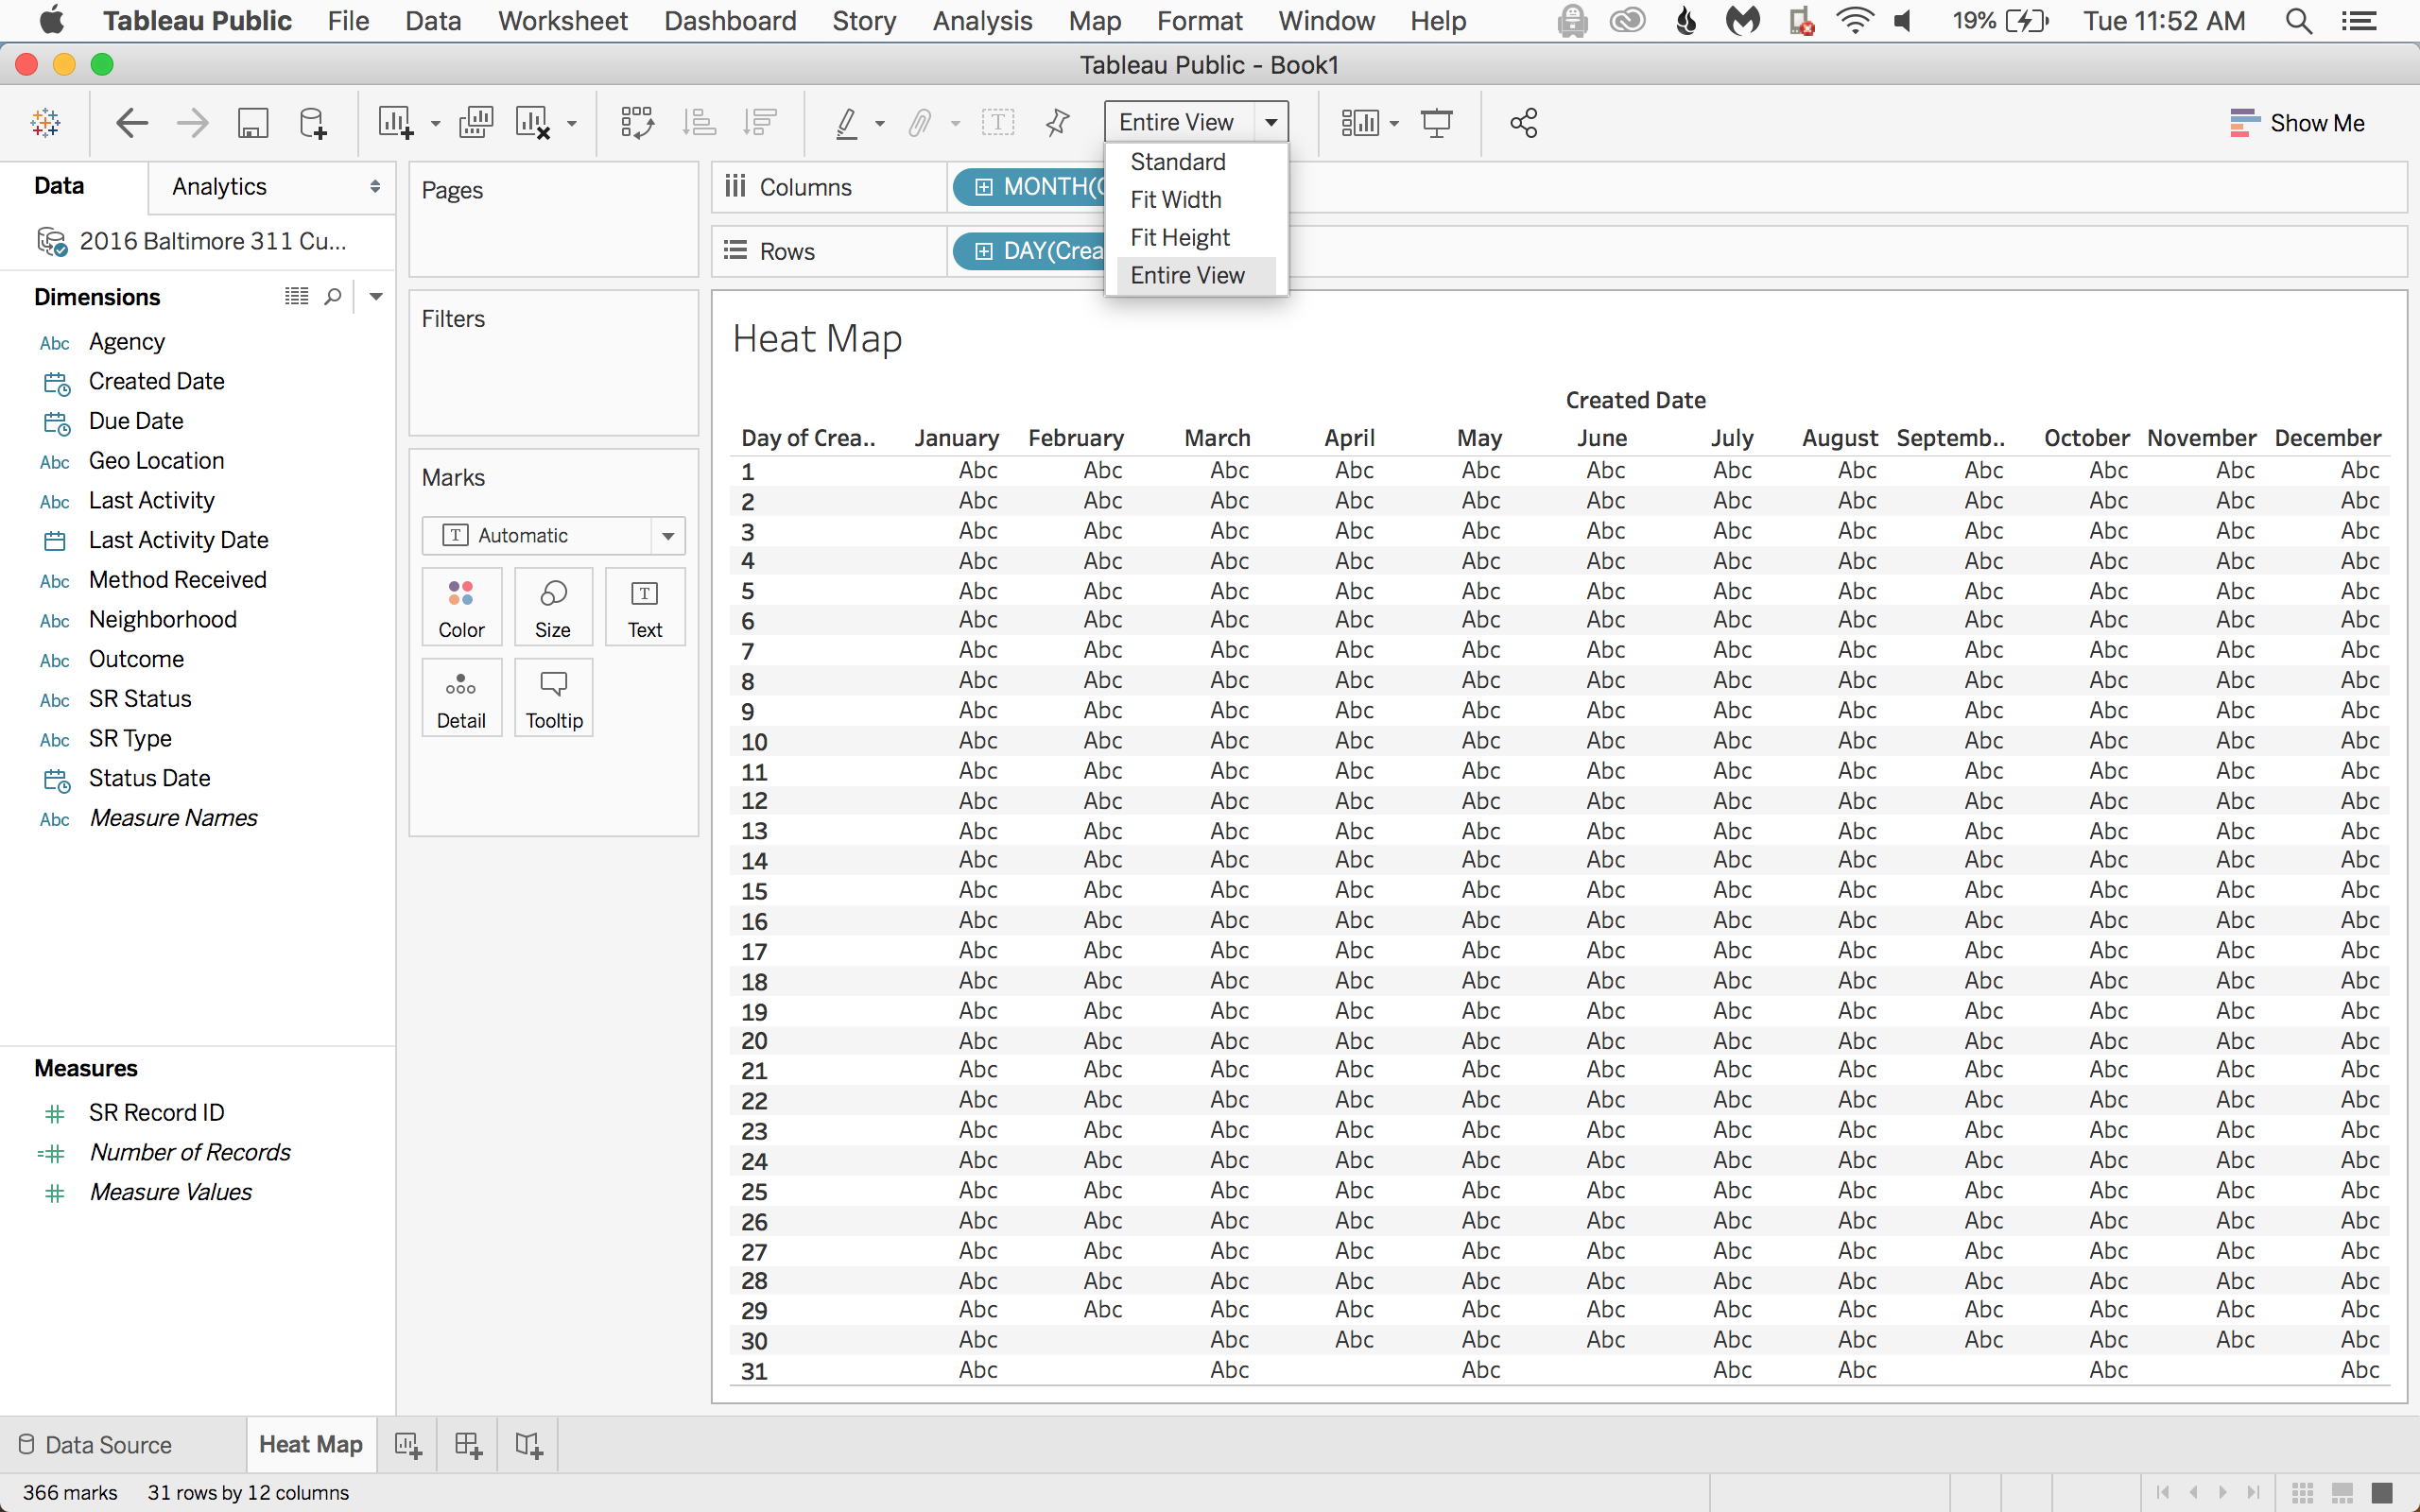Screen dimensions: 2420x1512
Task: Click the Wi-Fi menu bar icon
Action: coord(1854,21)
